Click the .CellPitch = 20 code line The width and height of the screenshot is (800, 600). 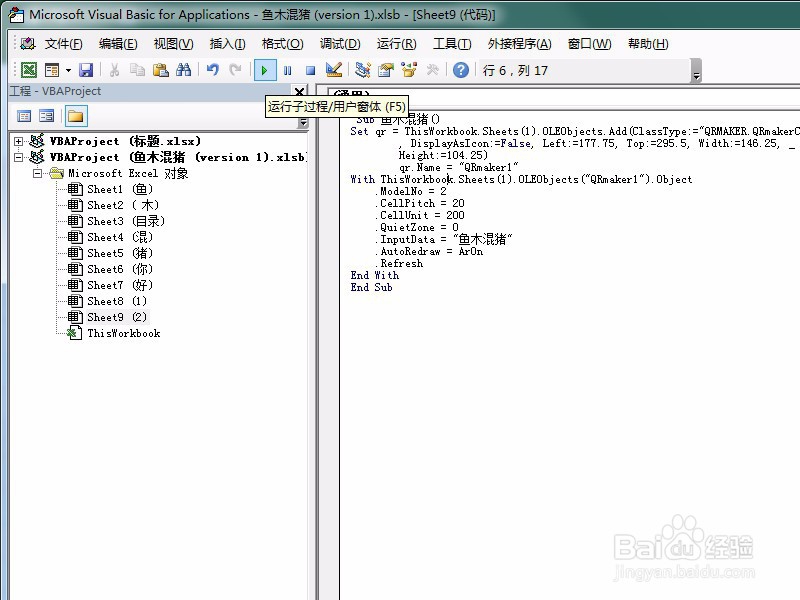click(420, 203)
